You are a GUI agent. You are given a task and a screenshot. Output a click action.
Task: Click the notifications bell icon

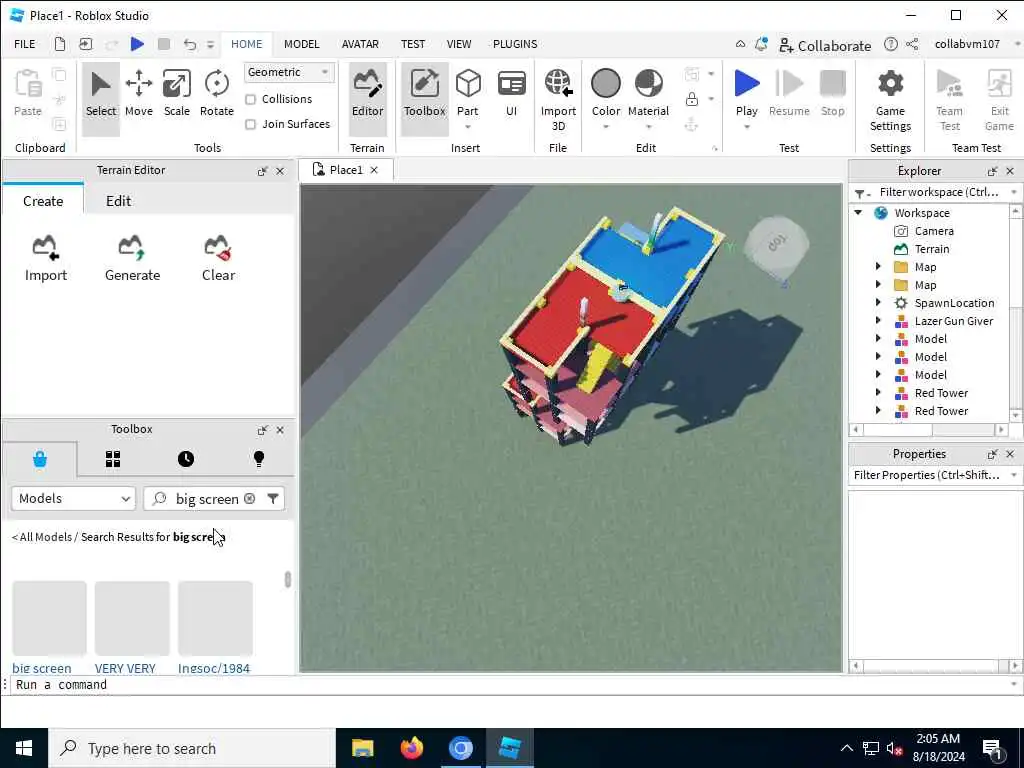tap(761, 44)
